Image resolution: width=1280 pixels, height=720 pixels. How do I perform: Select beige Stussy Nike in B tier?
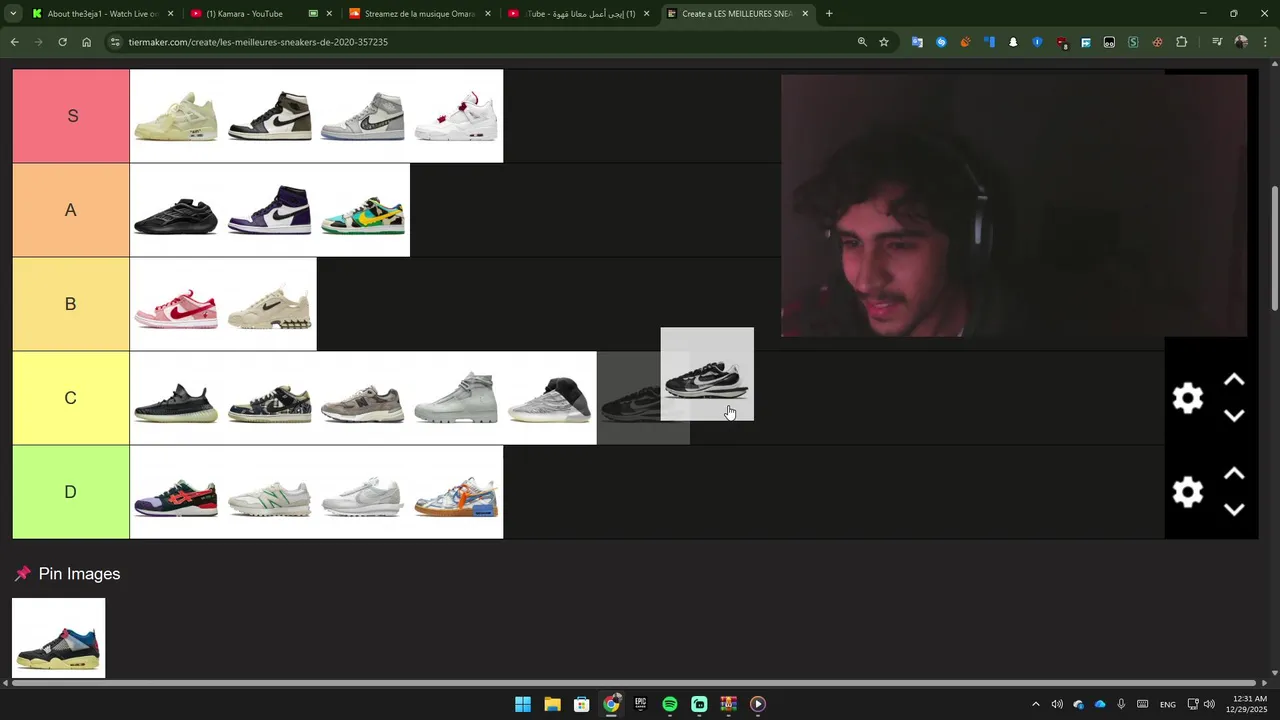[270, 304]
